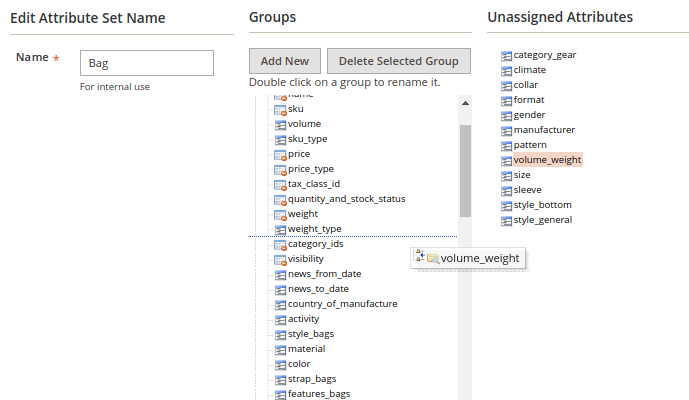Viewport: 689px width, 400px height.
Task: Click the scrollbar up arrow in Groups
Action: (465, 101)
